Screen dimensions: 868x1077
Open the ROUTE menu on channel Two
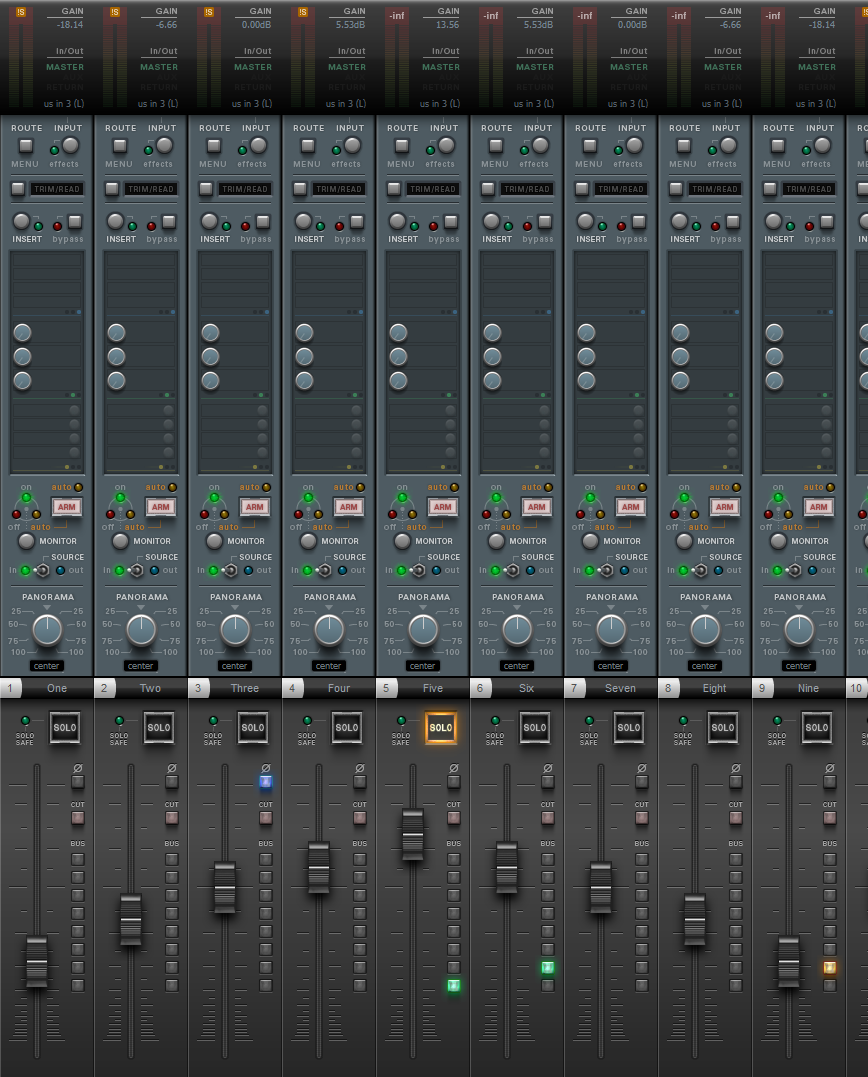[120, 146]
